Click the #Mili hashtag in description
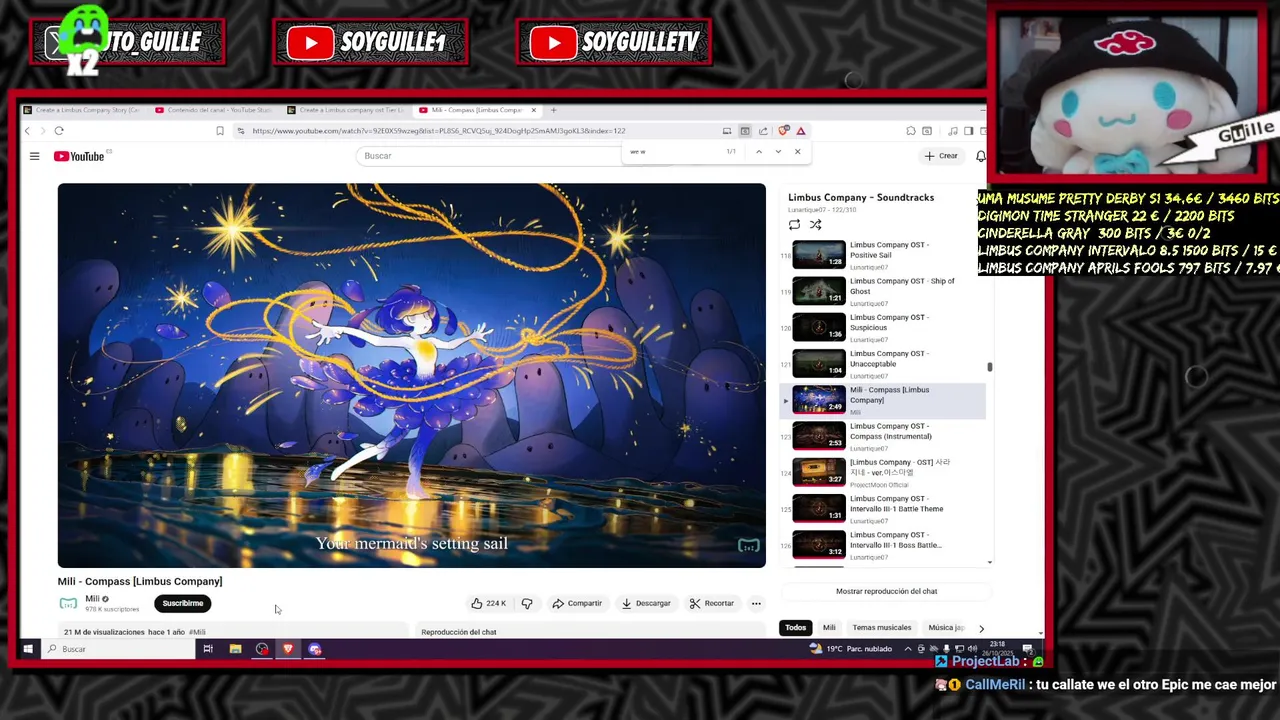This screenshot has width=1280, height=720. click(197, 632)
